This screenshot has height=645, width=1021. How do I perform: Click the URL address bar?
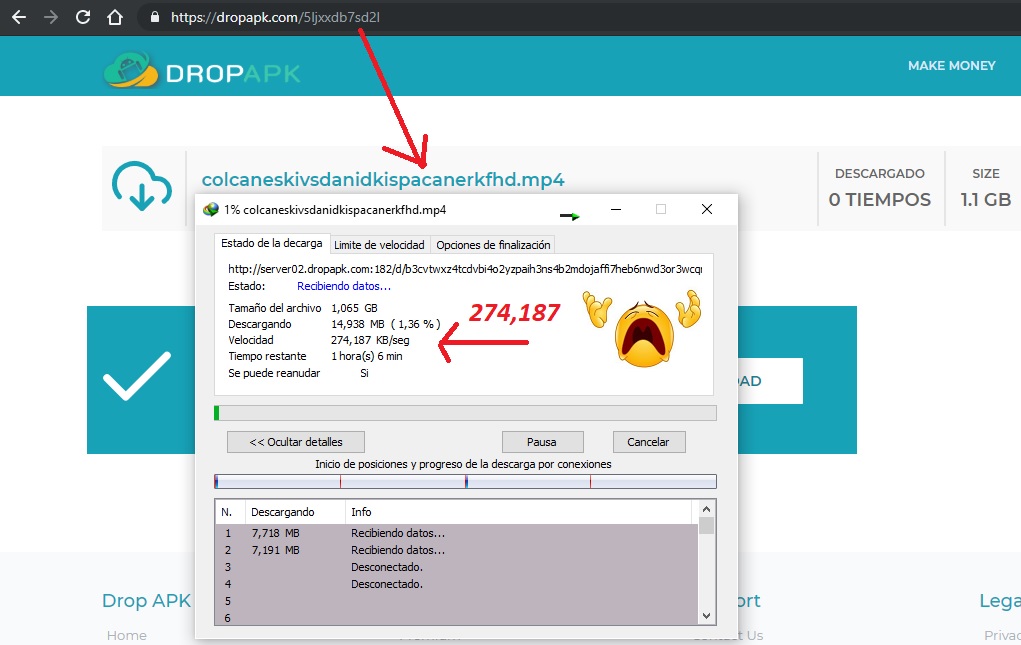pos(573,18)
